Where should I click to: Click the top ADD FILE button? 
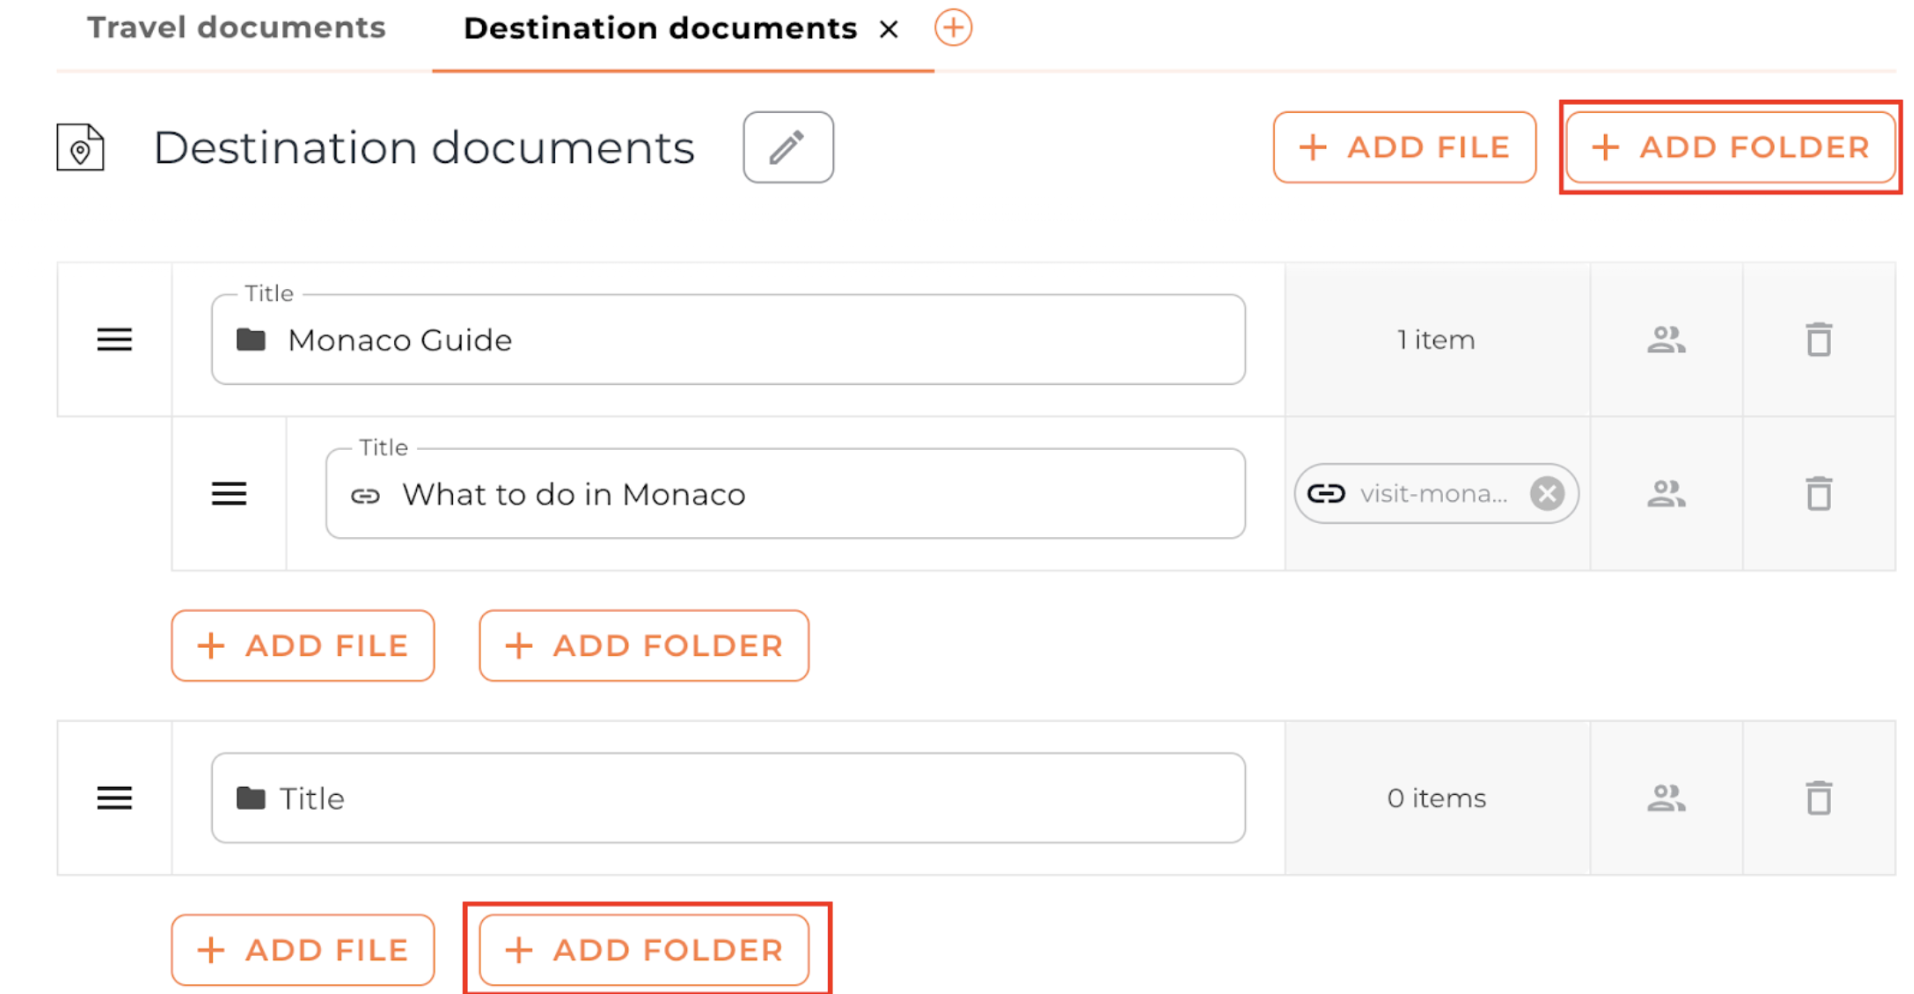(1403, 147)
